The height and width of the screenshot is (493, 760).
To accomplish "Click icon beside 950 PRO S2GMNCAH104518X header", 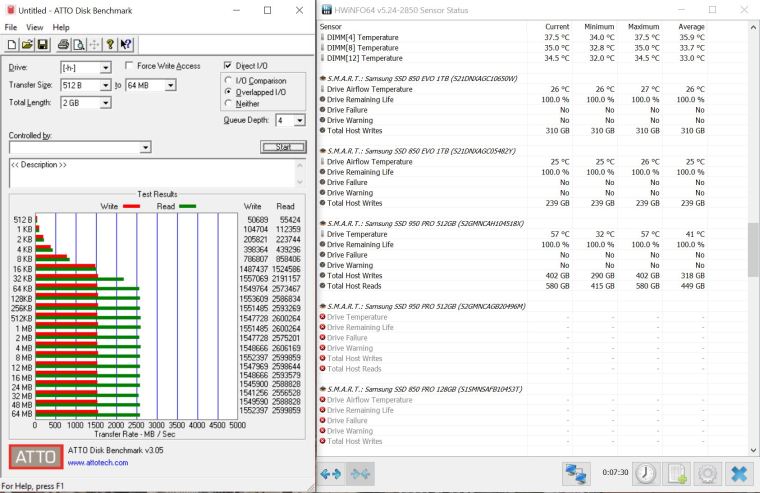I will [x=322, y=223].
